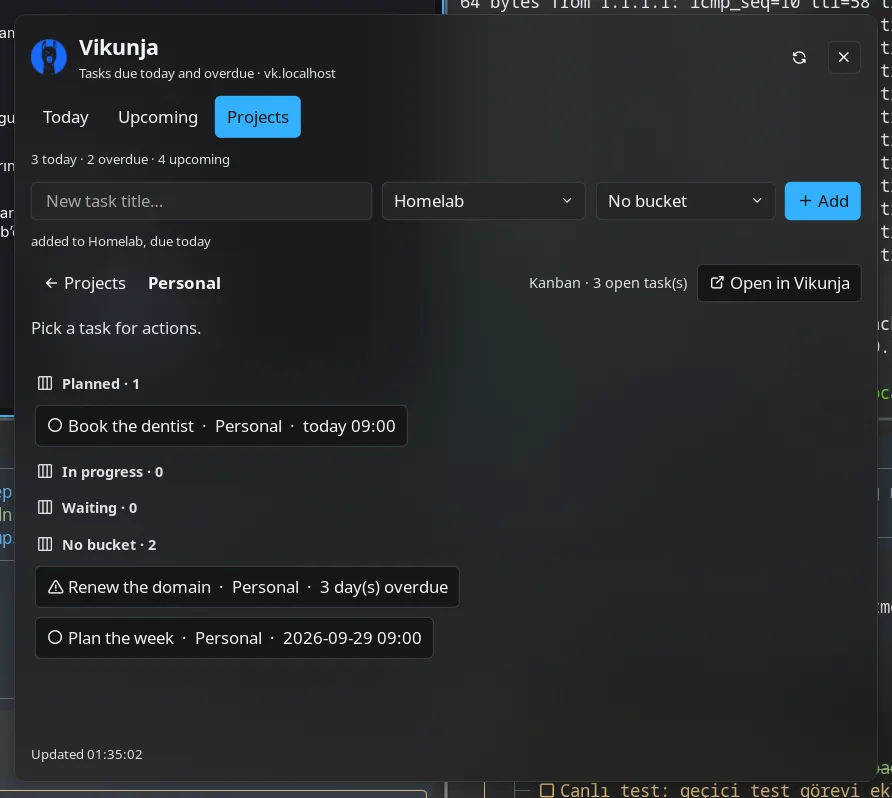Click the added to Homelab status text
This screenshot has width=892, height=798.
pyautogui.click(x=121, y=242)
